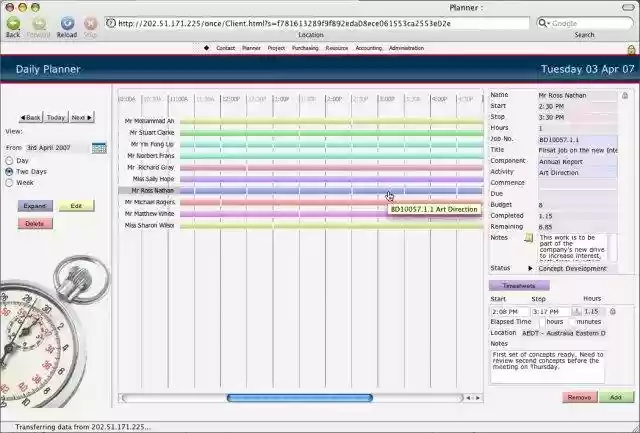Click the Location value AEDT - Australia Eastern

pyautogui.click(x=564, y=333)
